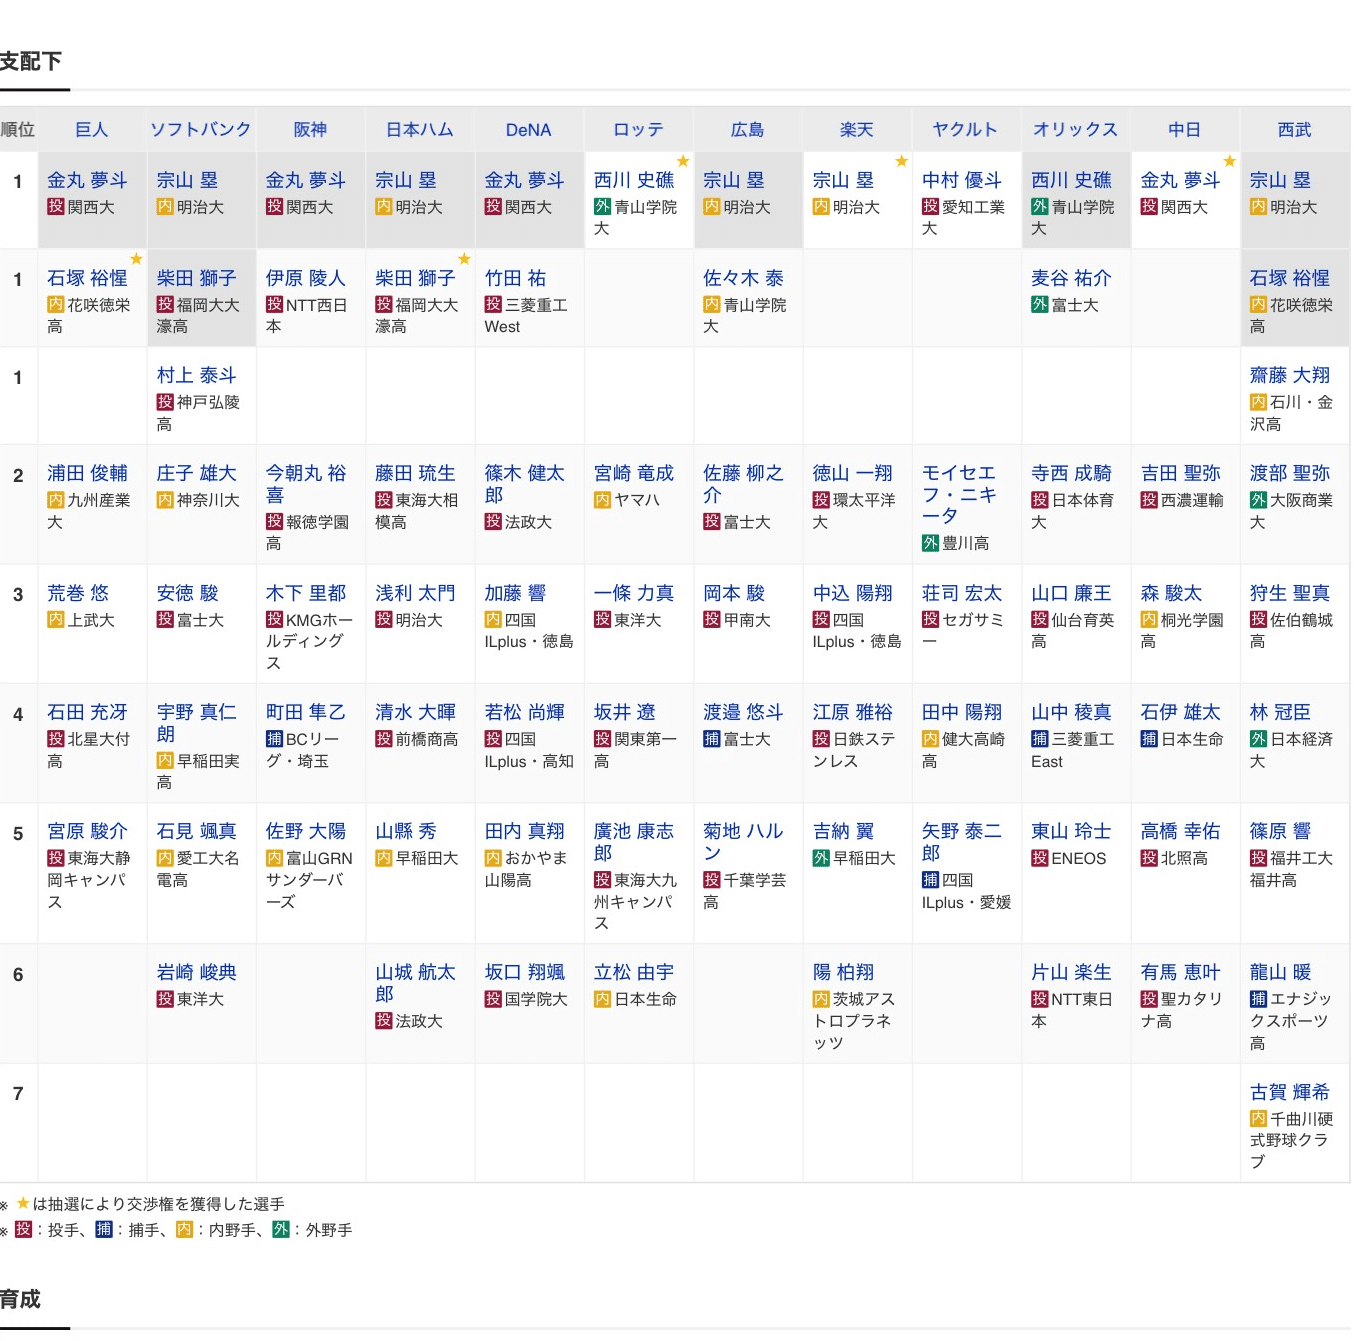Viewport: 1365px width, 1341px height.
Task: Open the オリックス team header link
Action: pos(1075,130)
